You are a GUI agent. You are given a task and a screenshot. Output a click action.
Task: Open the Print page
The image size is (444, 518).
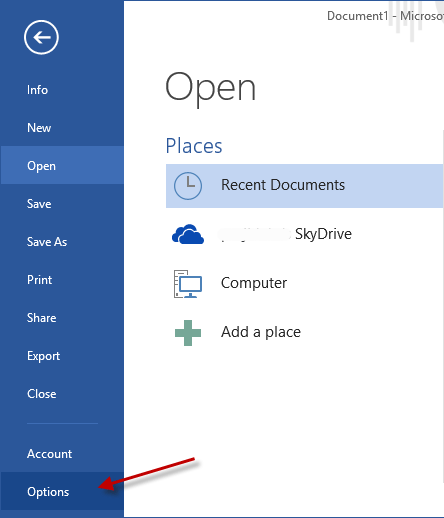[62, 280]
